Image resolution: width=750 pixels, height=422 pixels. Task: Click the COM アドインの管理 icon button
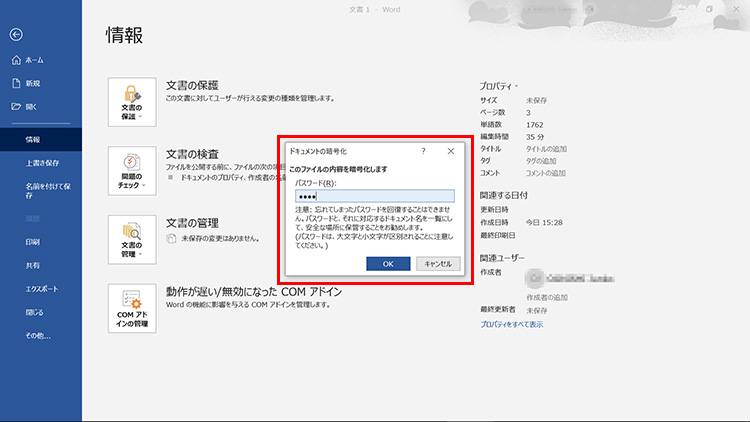click(131, 308)
